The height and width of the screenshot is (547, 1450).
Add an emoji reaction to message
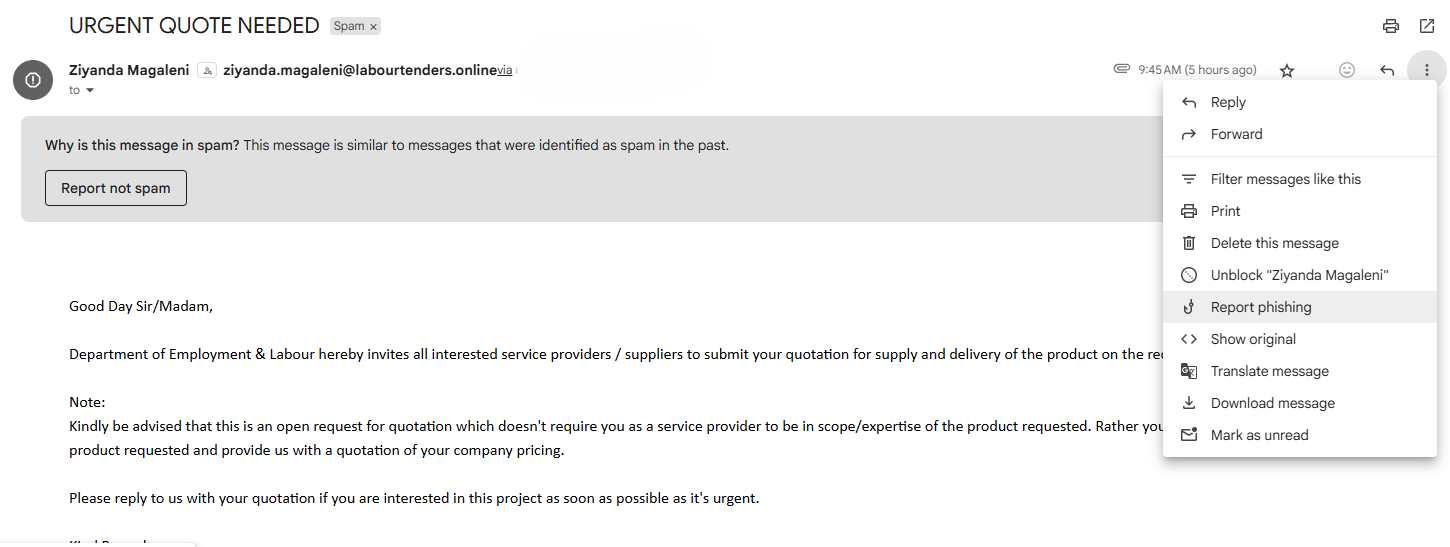click(1347, 70)
